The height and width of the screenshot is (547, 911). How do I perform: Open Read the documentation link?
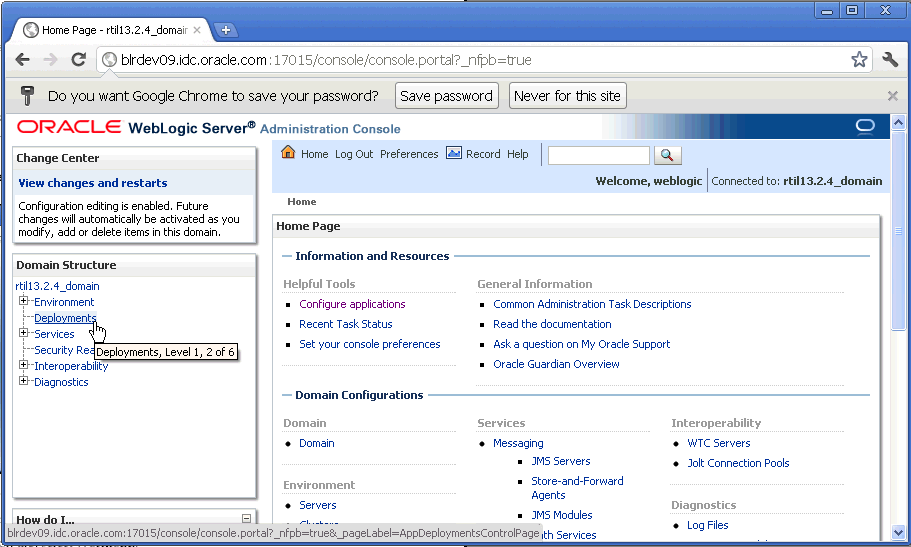(x=552, y=324)
